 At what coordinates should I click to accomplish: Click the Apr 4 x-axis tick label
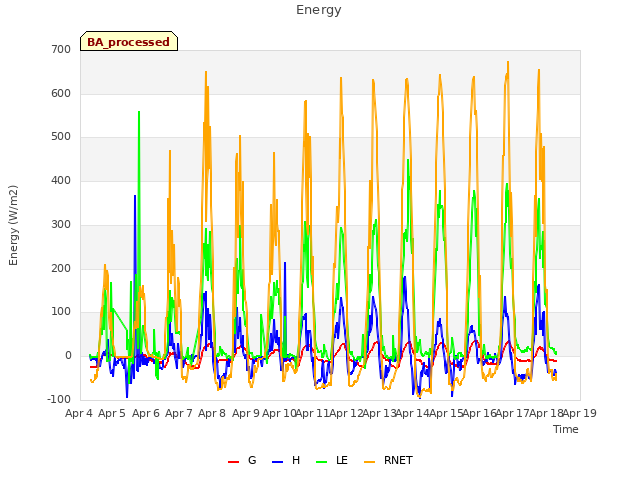coord(79,413)
